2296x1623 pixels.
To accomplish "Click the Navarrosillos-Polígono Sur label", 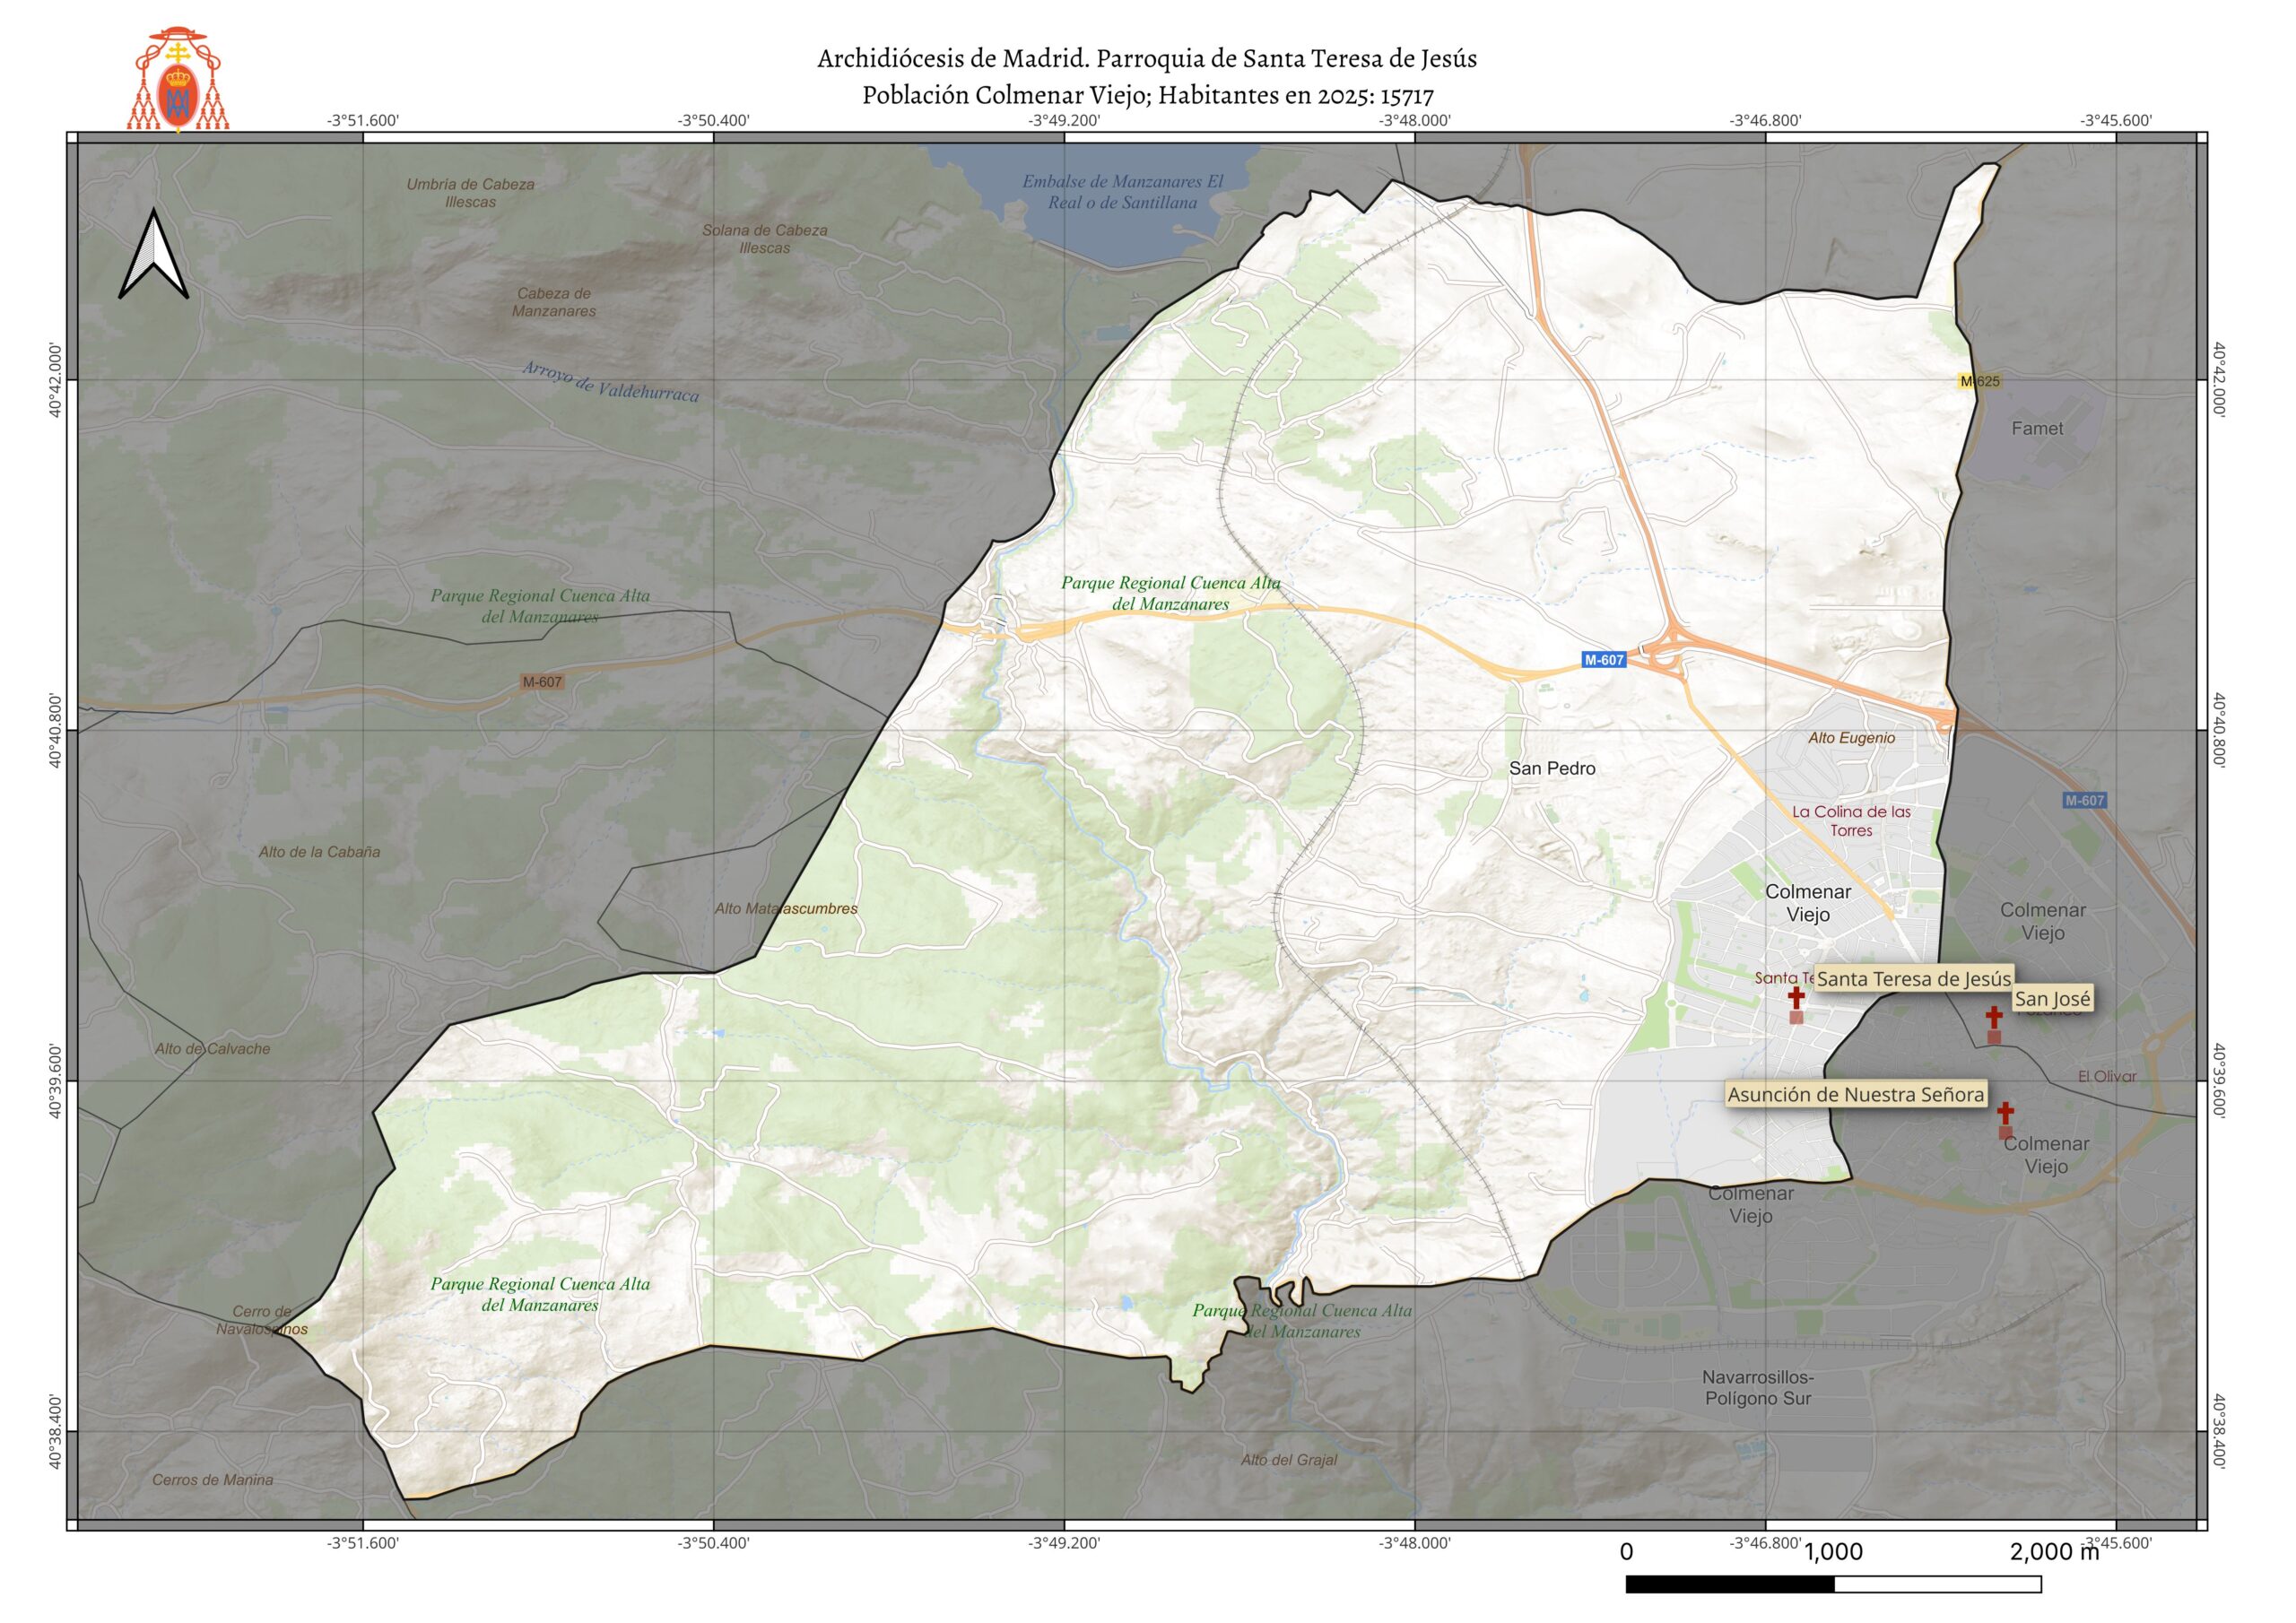I will [1758, 1388].
